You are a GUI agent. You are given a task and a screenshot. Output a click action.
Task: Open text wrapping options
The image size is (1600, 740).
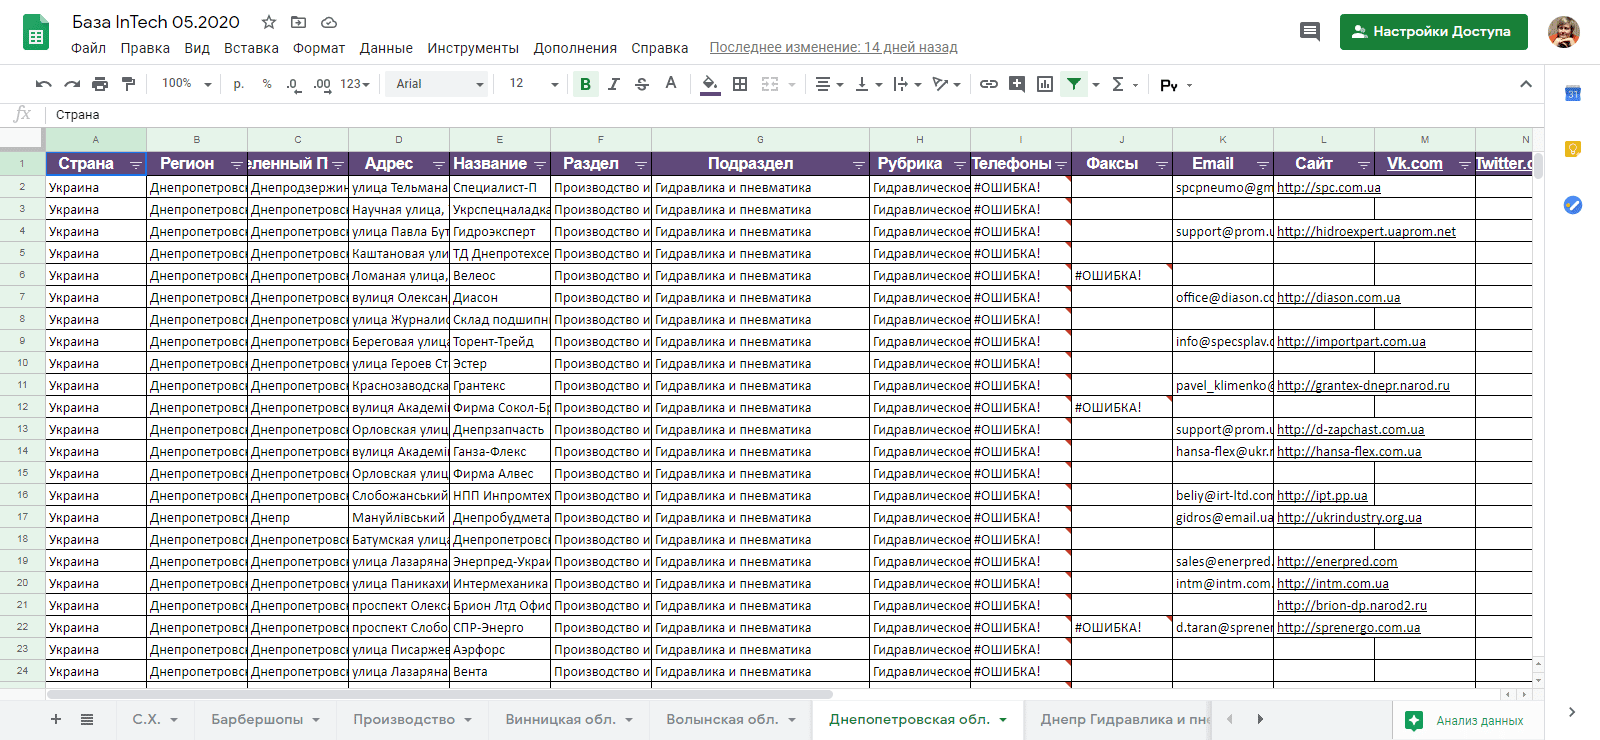tap(907, 84)
